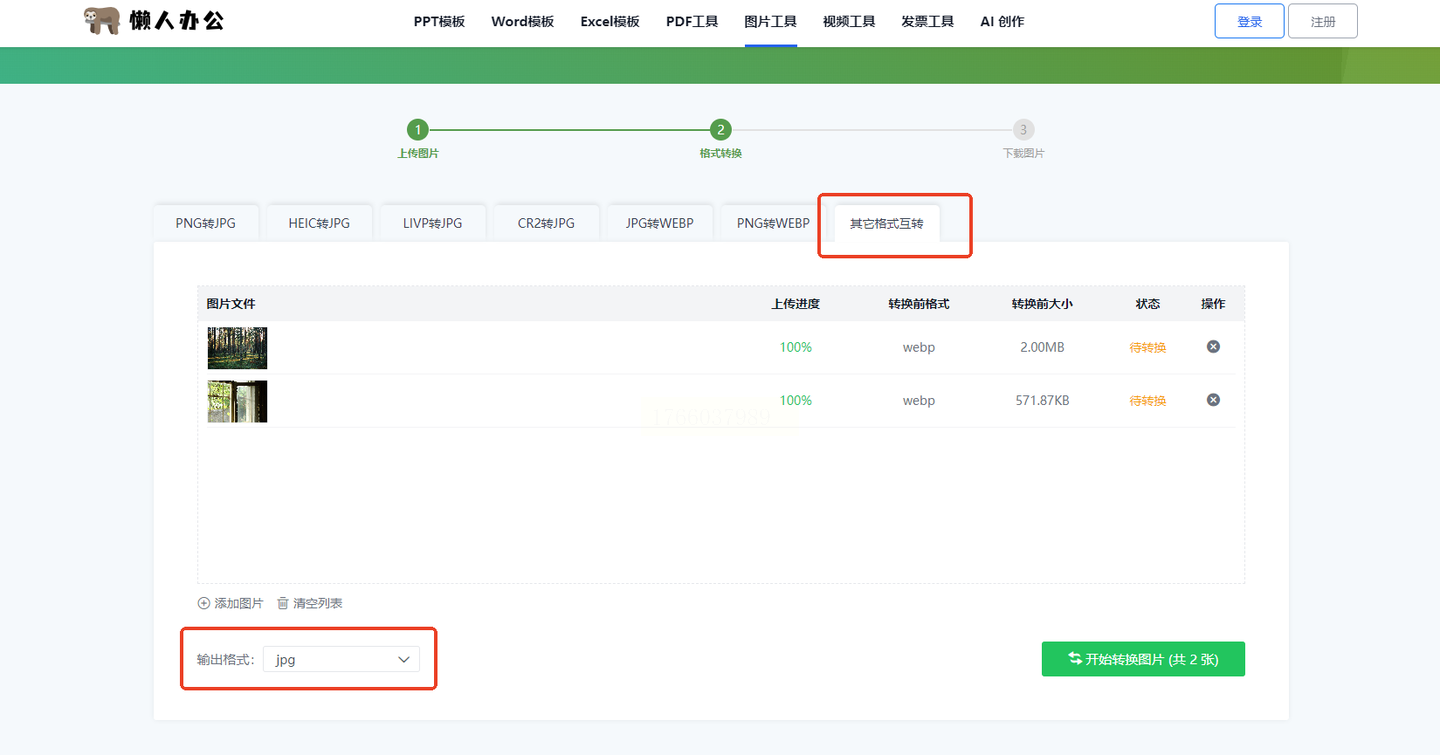Click the 转换前格式 column header
Screen dimensions: 1440x755
919,304
